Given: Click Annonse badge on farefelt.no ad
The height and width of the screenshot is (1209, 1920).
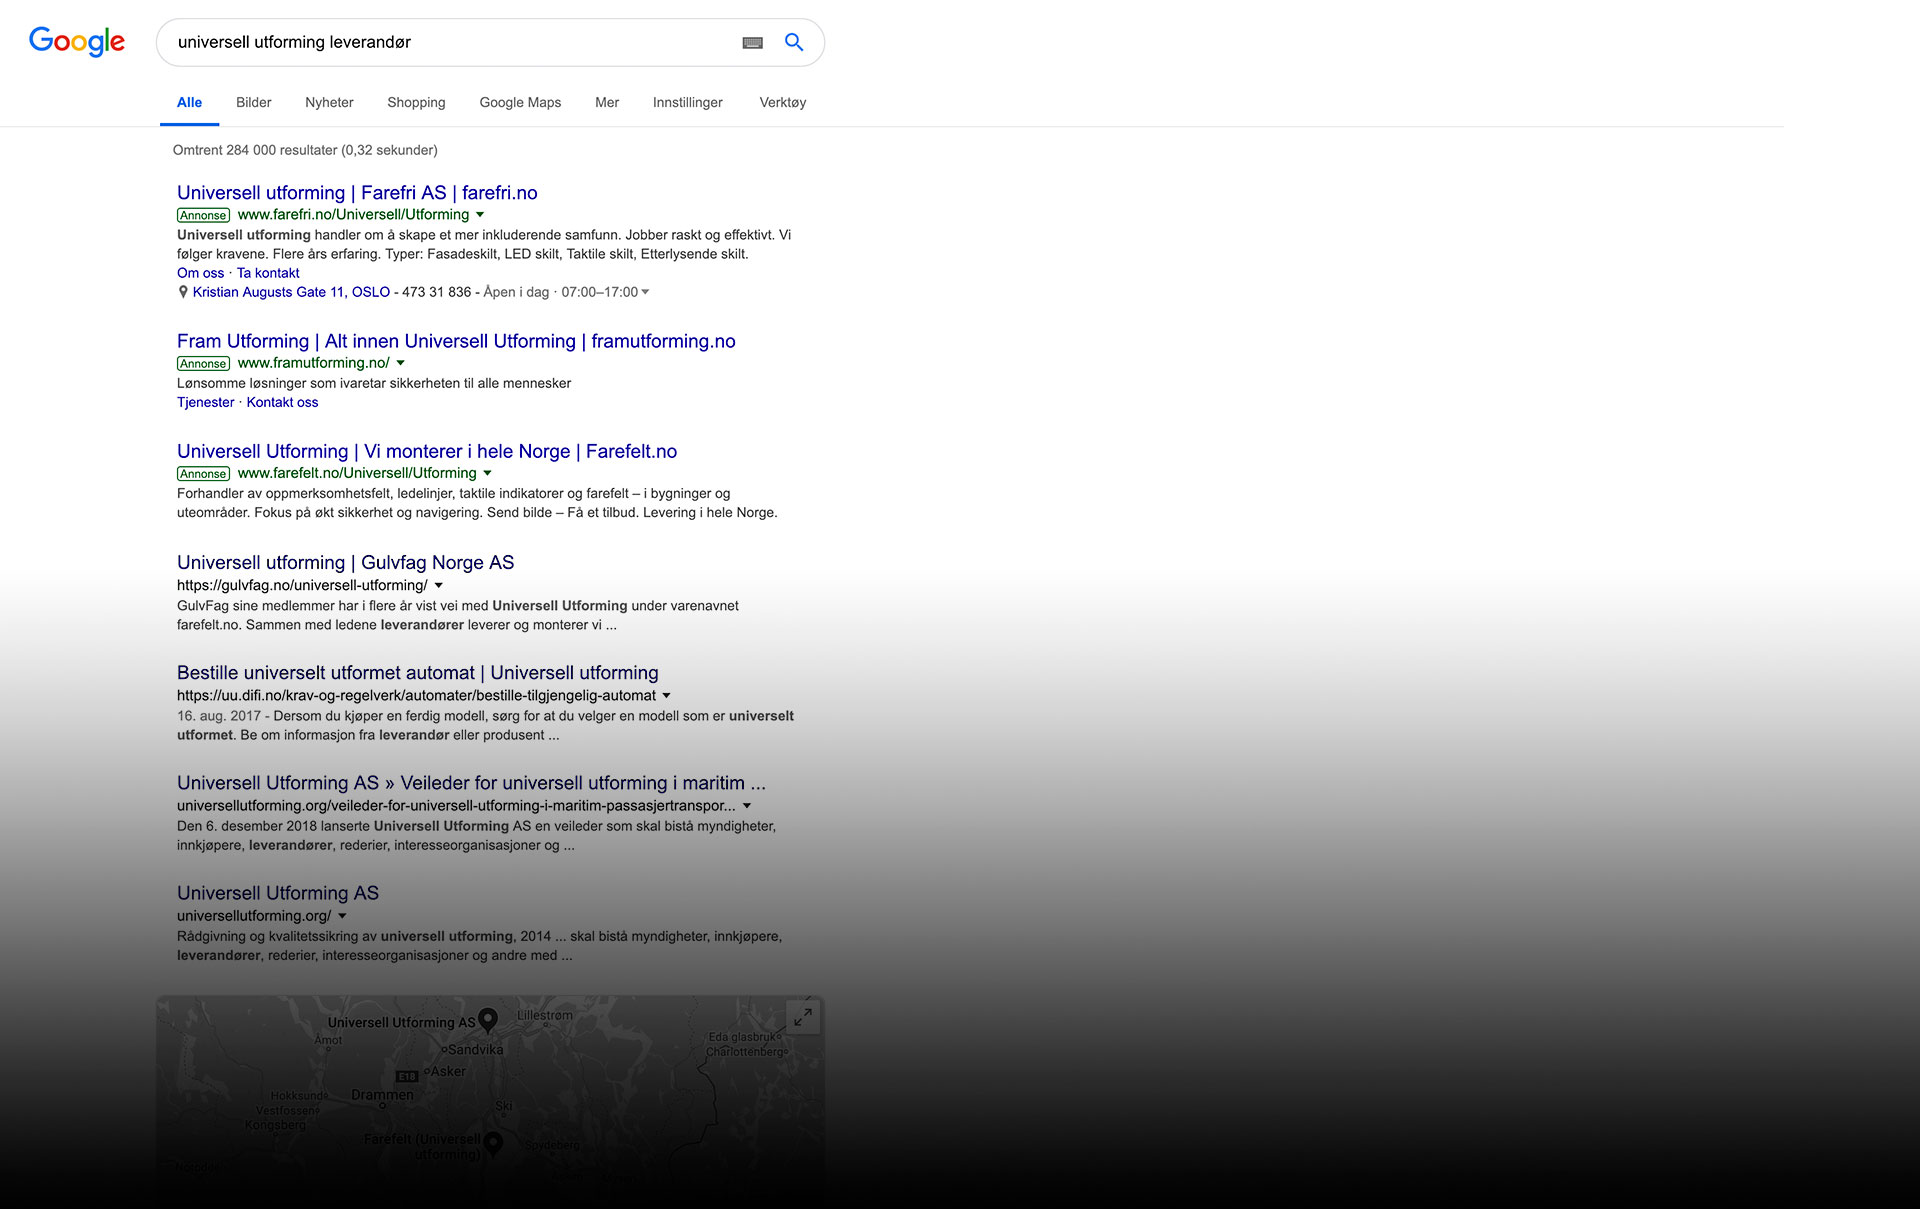Looking at the screenshot, I should tap(204, 473).
